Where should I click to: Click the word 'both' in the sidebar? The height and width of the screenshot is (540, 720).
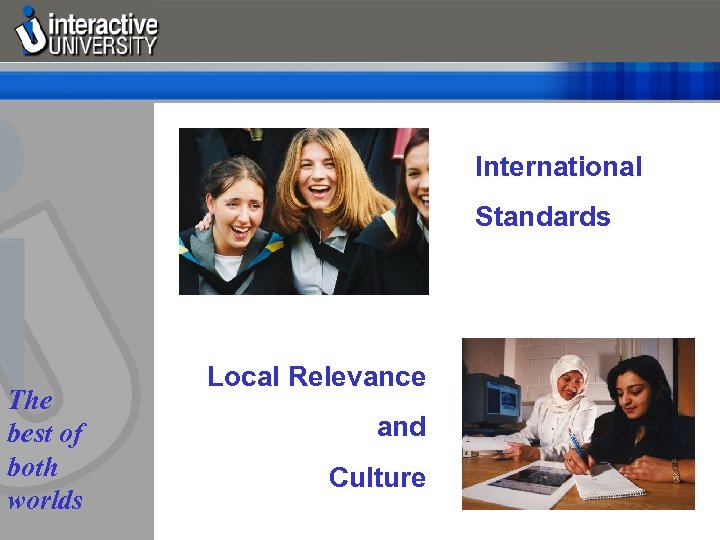[x=33, y=467]
